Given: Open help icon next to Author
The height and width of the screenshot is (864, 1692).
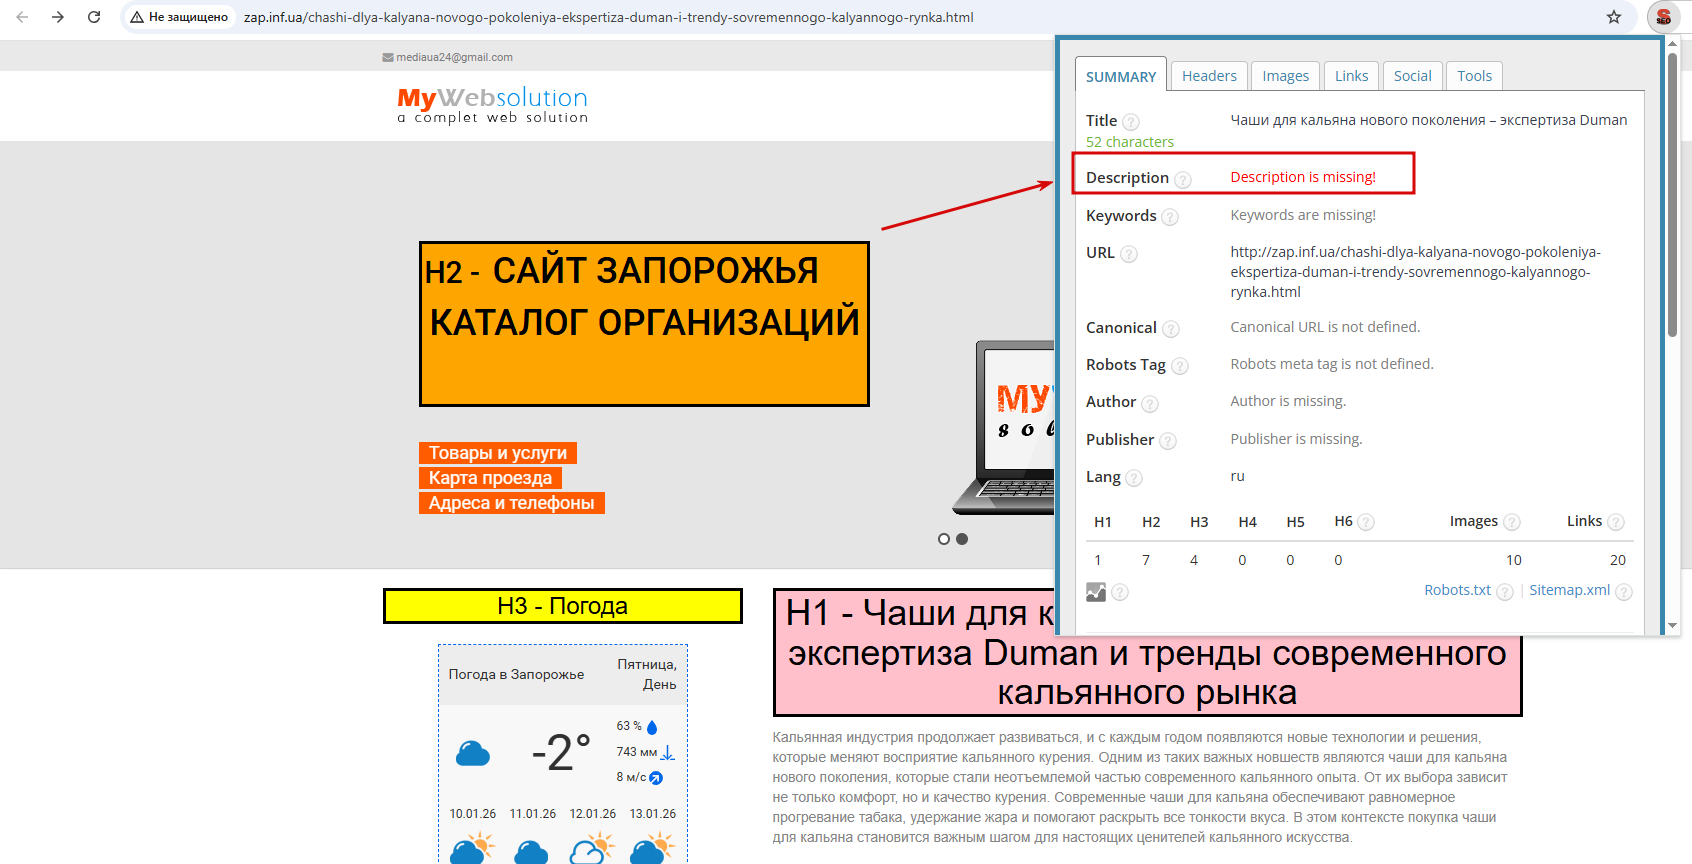Looking at the screenshot, I should click(x=1150, y=404).
